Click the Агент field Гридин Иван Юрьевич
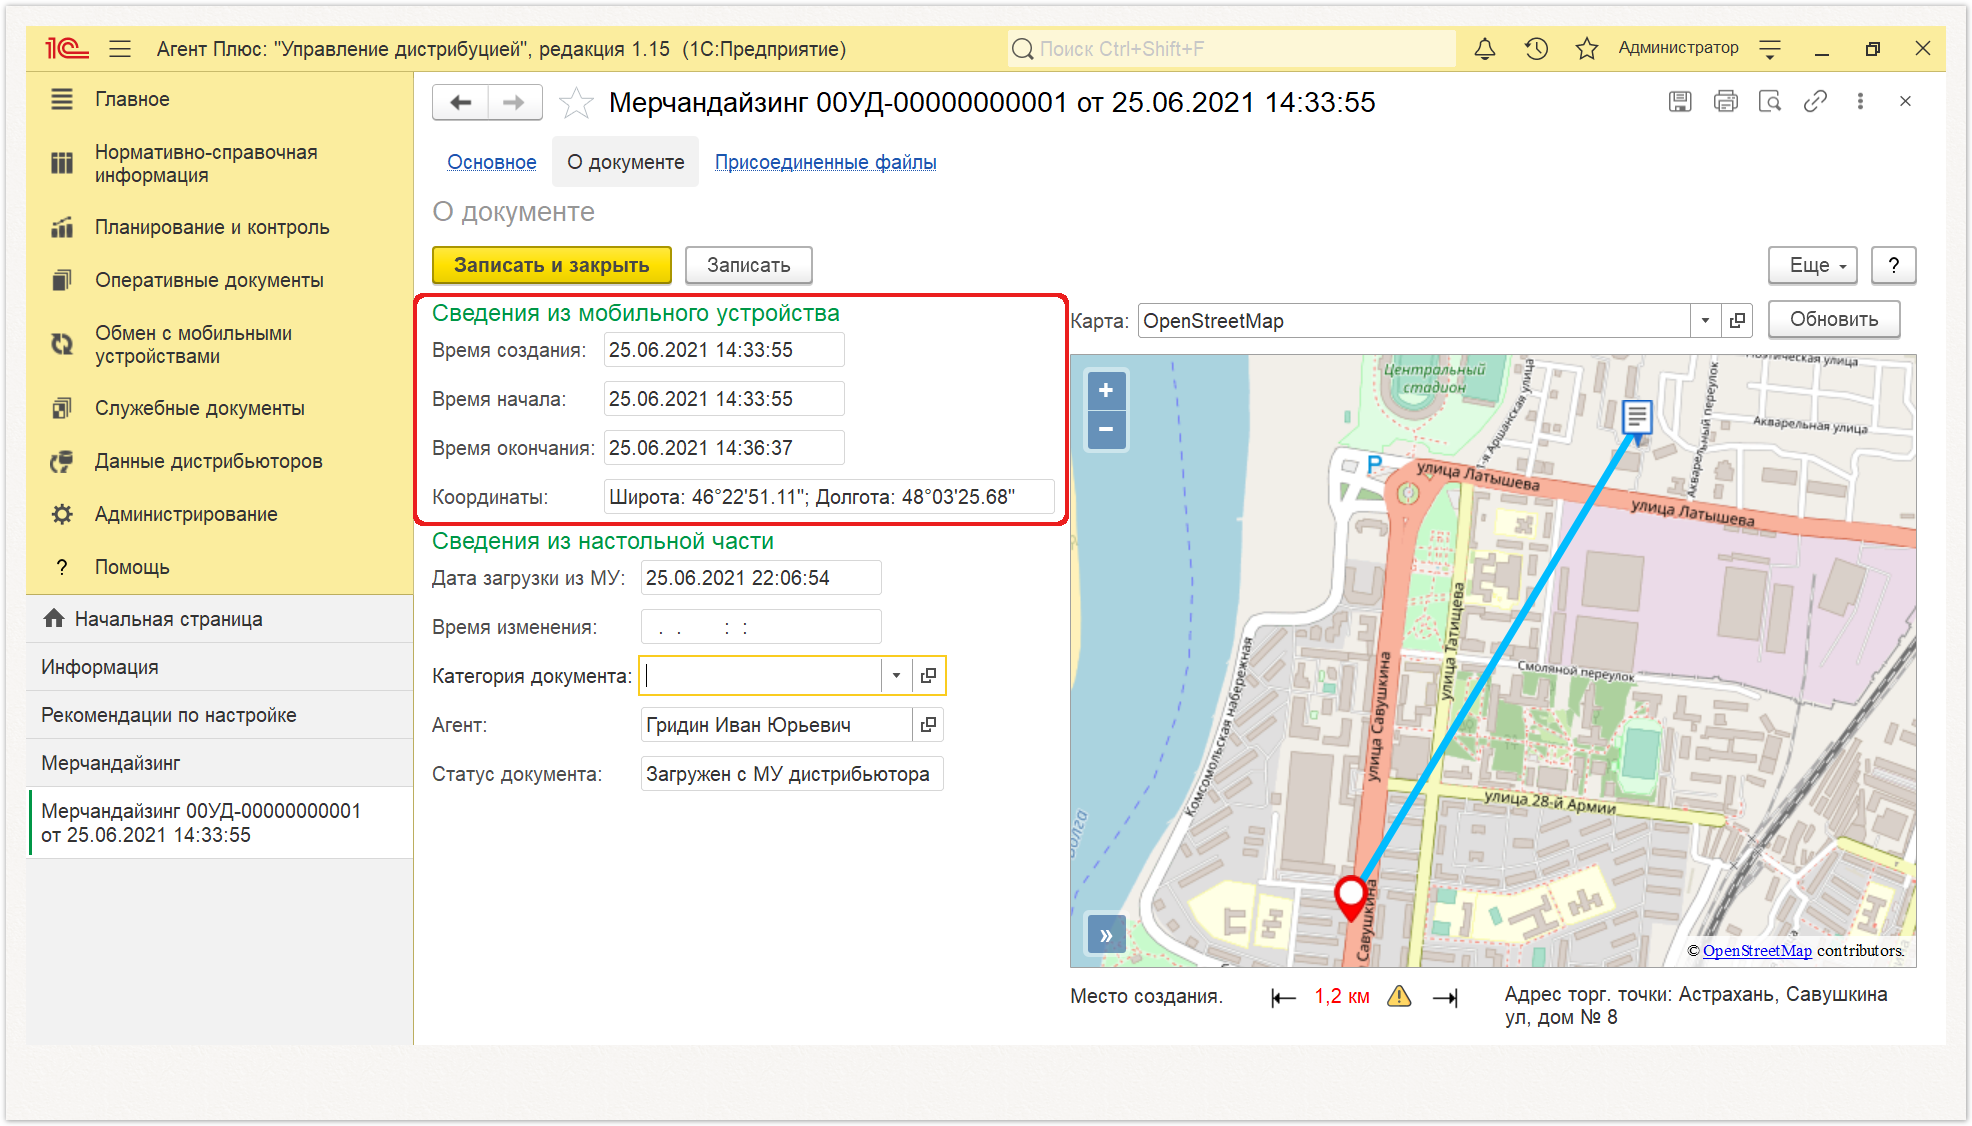The image size is (1972, 1126). click(776, 725)
